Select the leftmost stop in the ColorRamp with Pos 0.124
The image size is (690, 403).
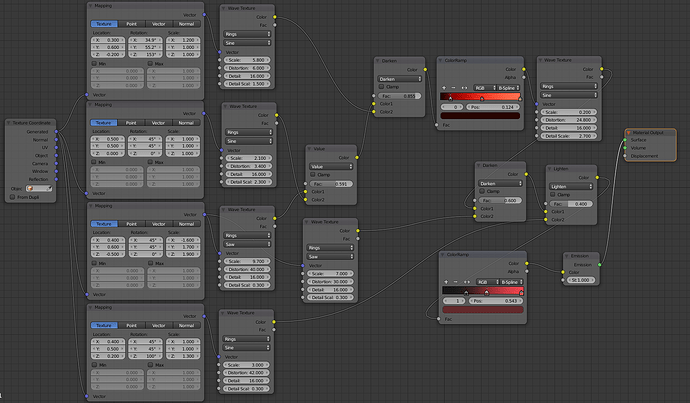[450, 99]
